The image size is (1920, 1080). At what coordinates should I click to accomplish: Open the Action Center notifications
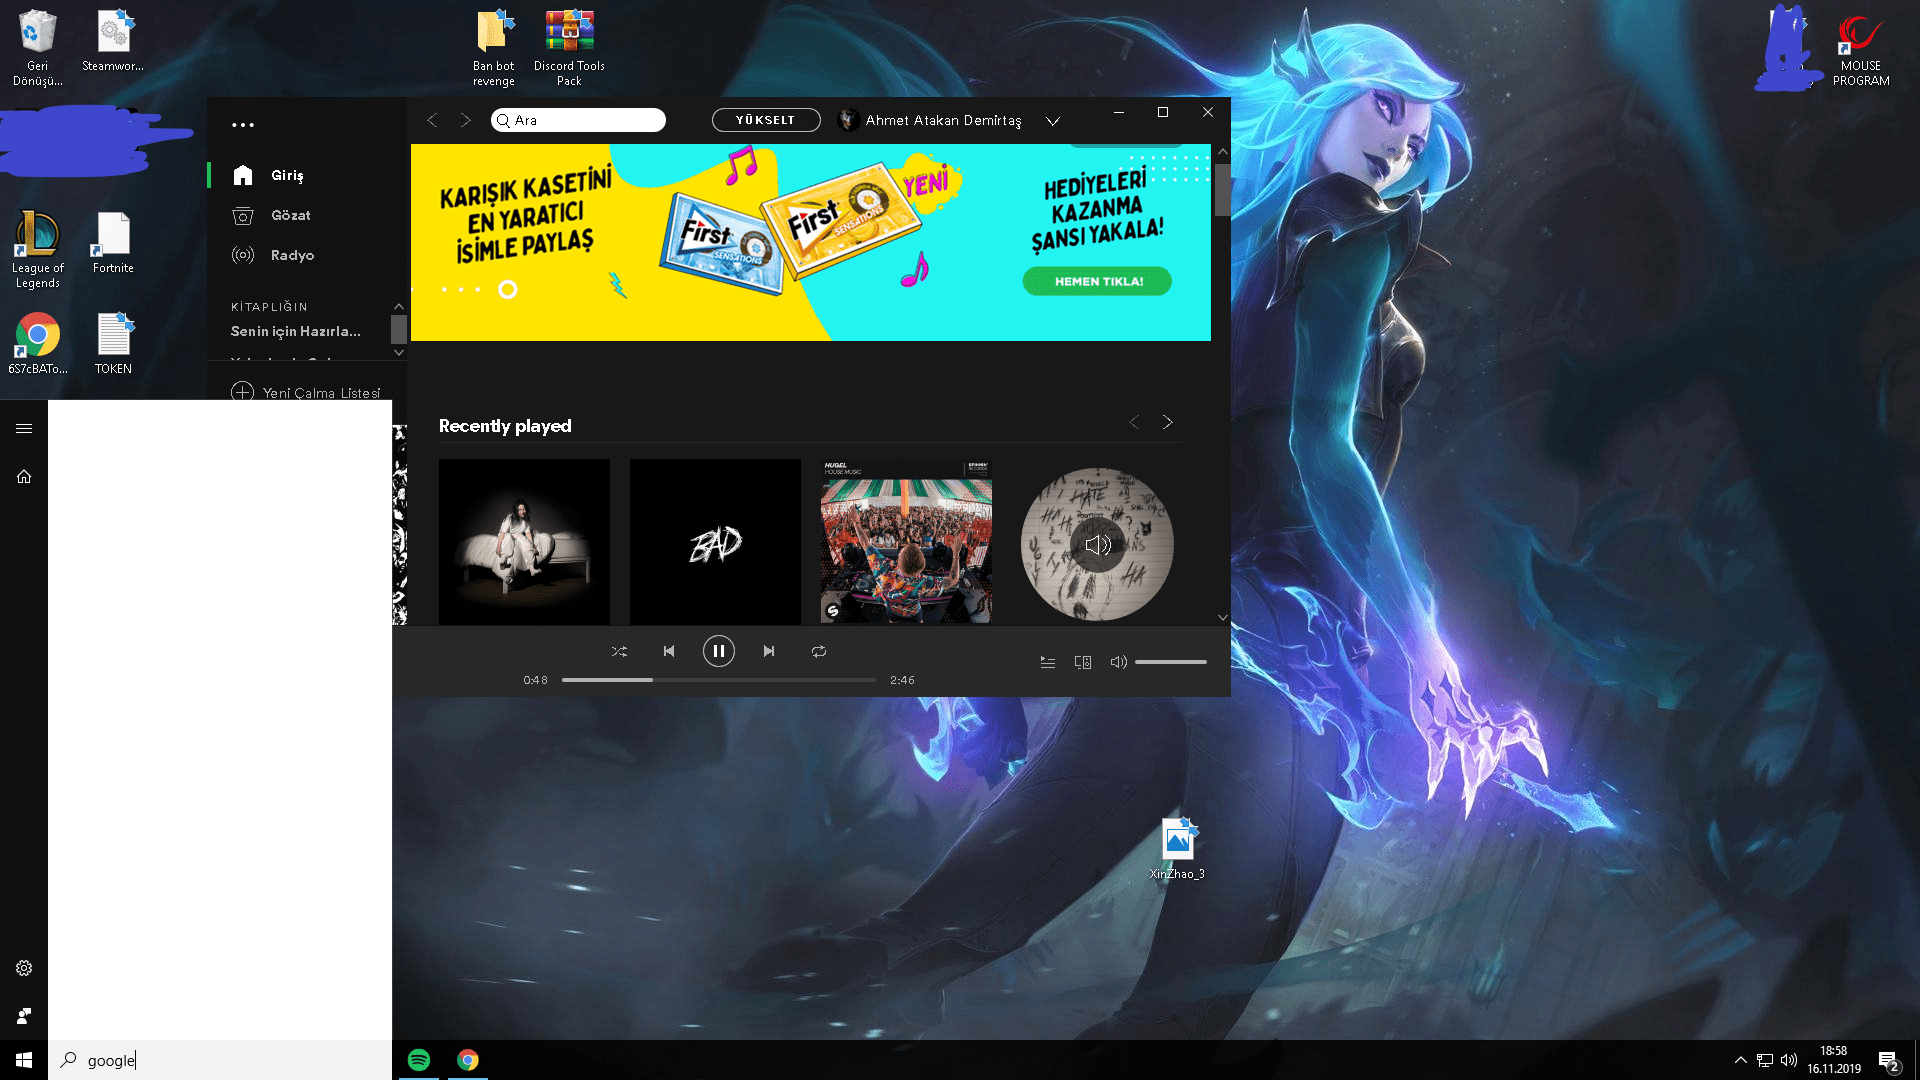coord(1888,1060)
